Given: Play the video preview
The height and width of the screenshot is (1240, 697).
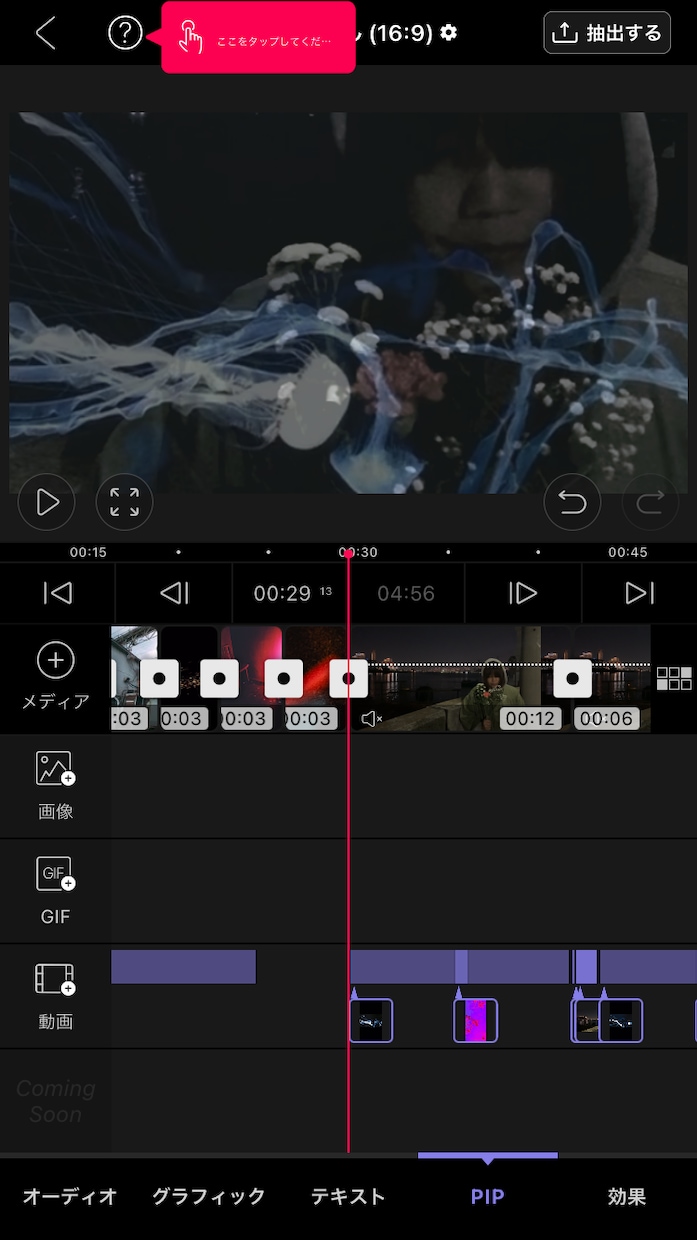Looking at the screenshot, I should 46,502.
